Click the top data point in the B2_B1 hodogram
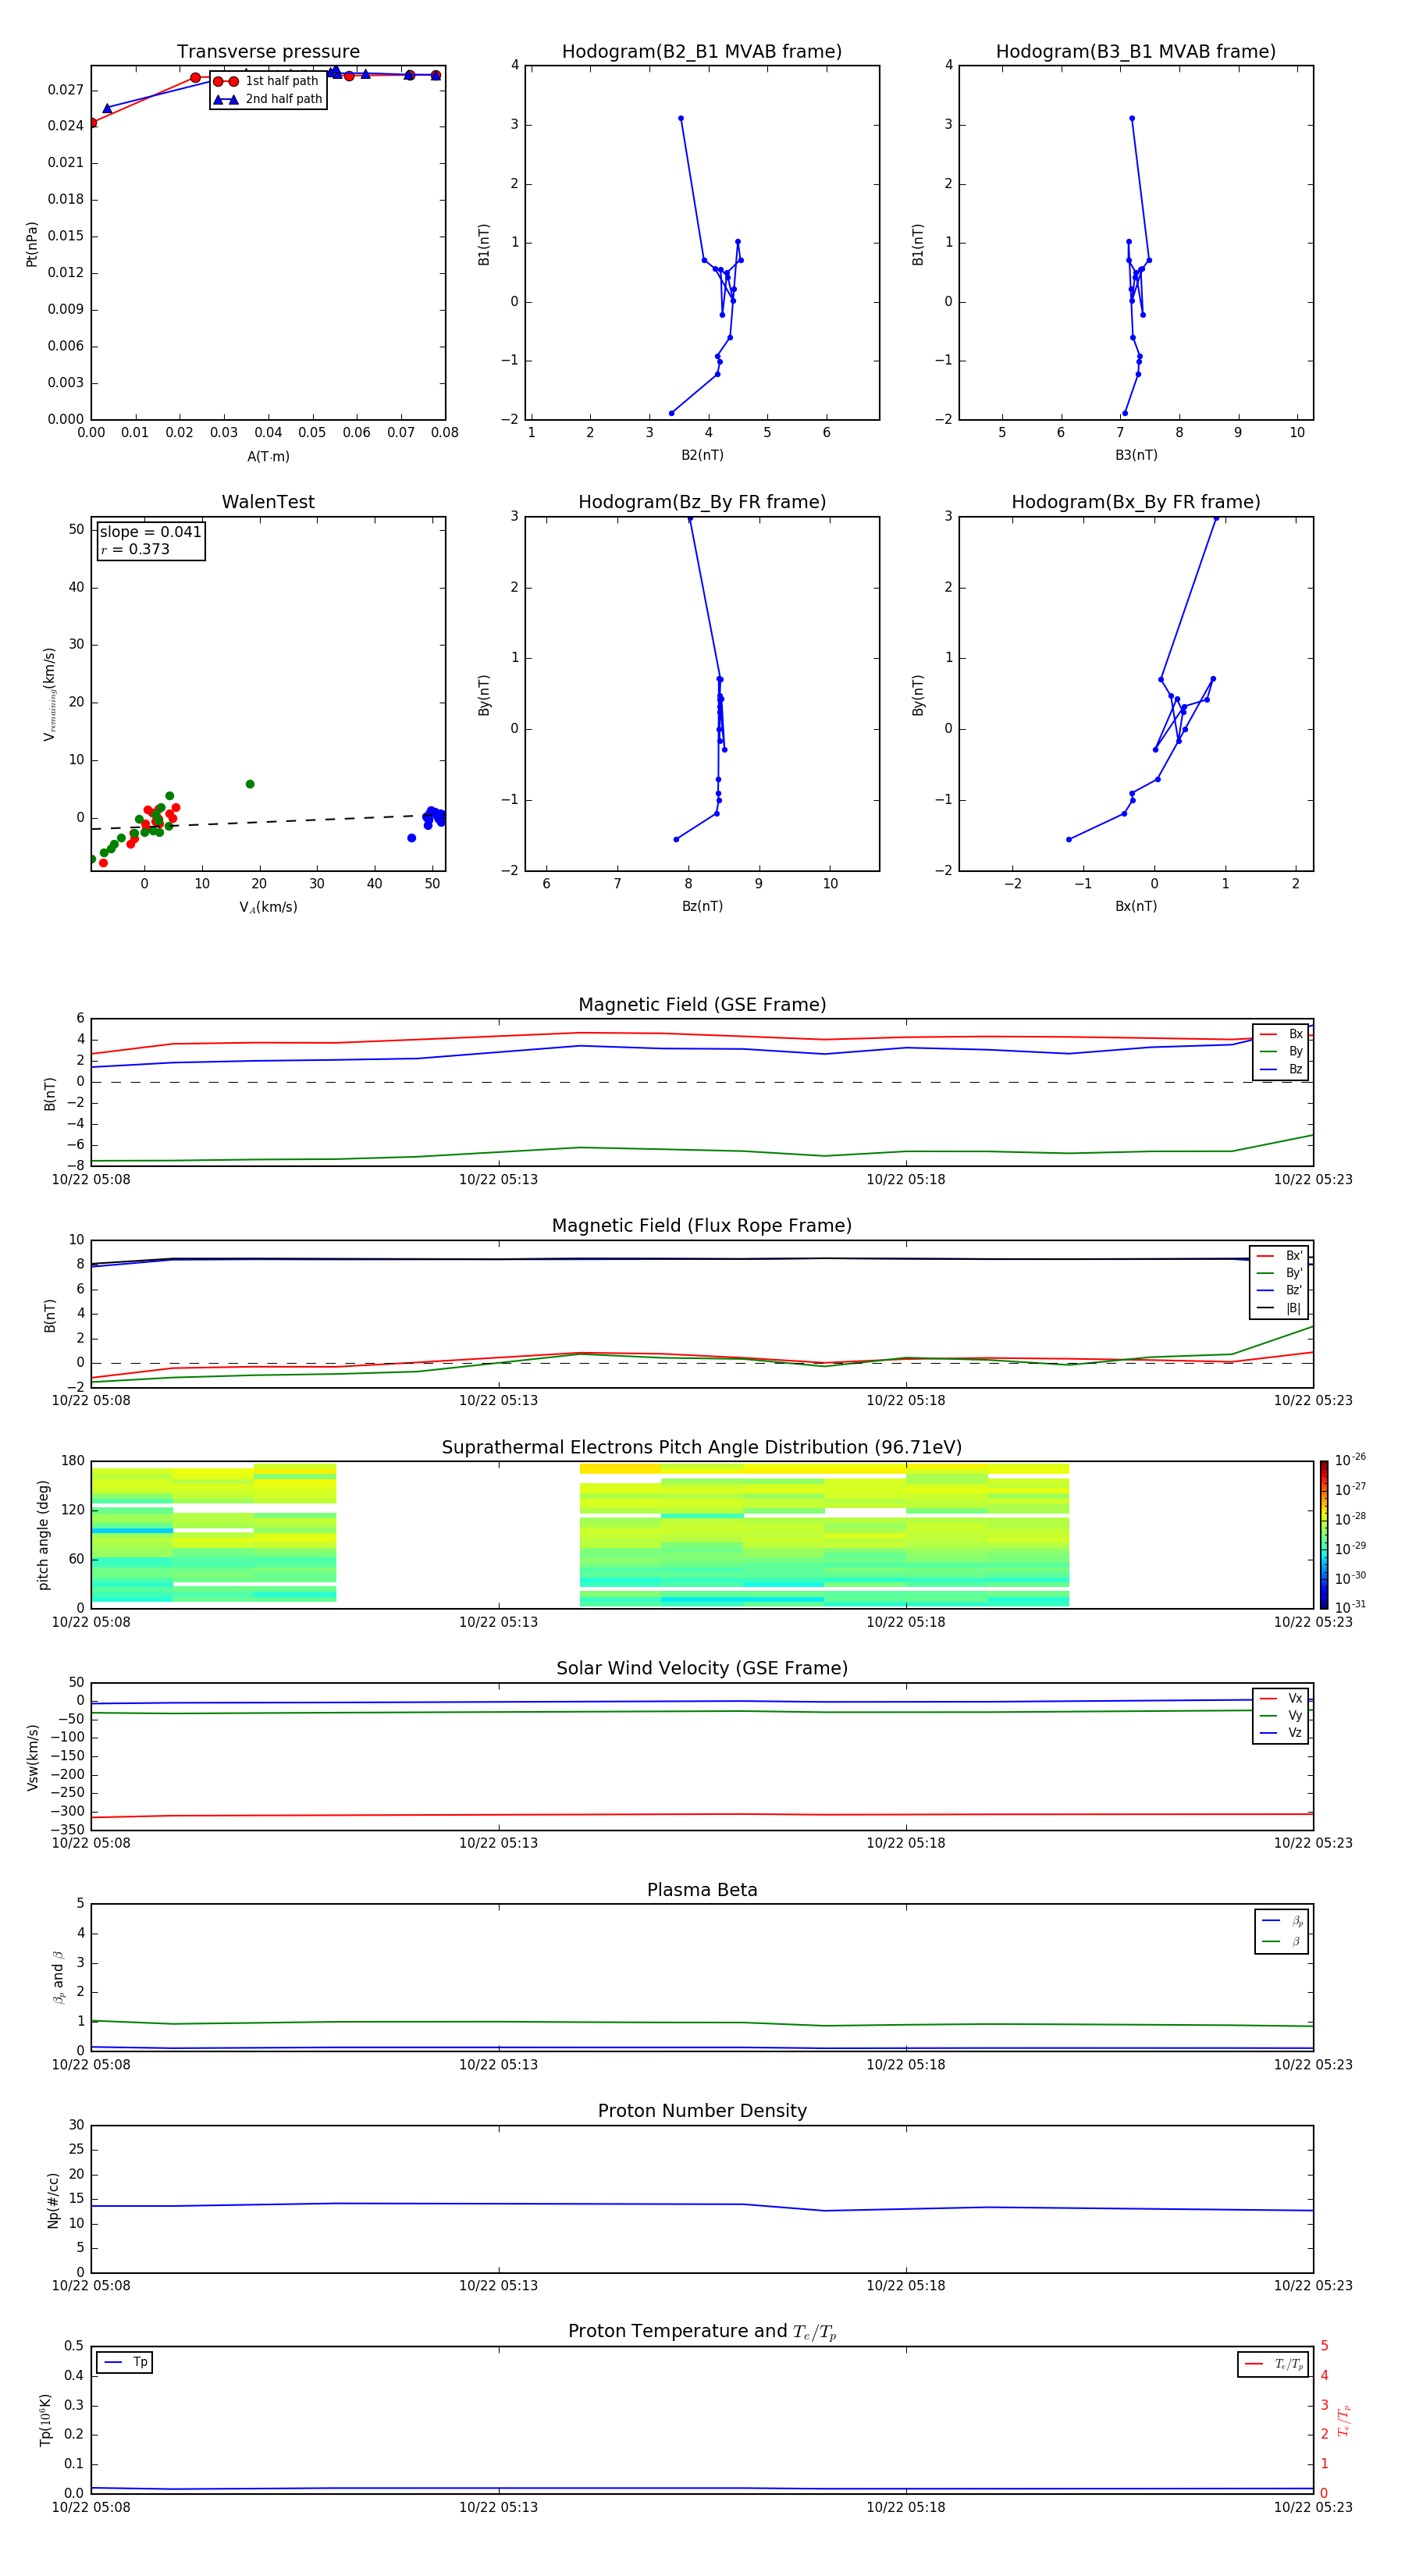 pos(681,118)
